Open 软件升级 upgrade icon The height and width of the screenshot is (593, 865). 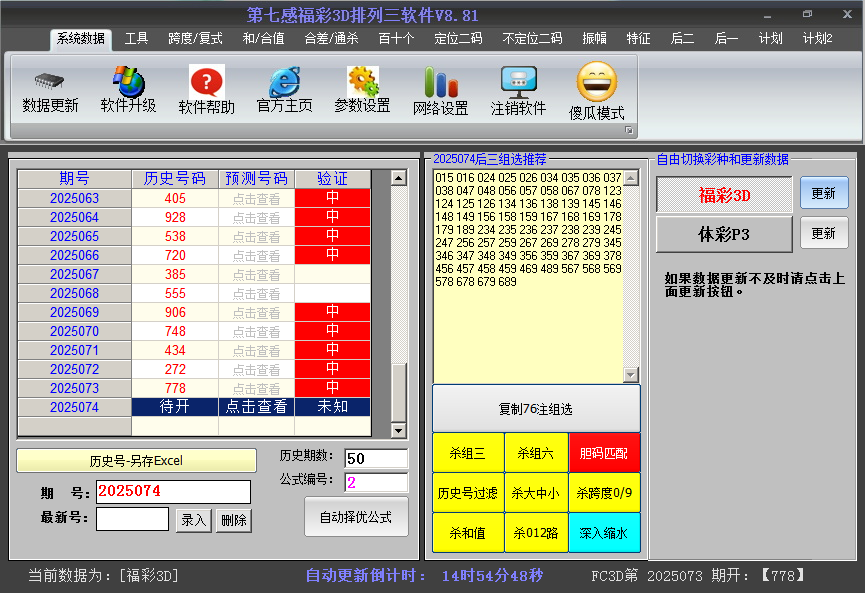(x=129, y=81)
